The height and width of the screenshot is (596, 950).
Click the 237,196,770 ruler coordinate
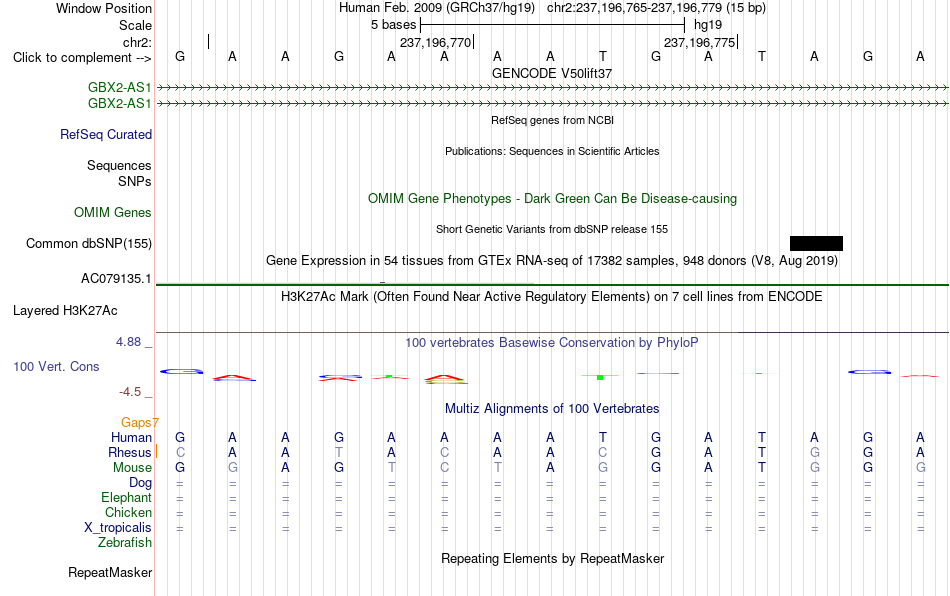(436, 42)
